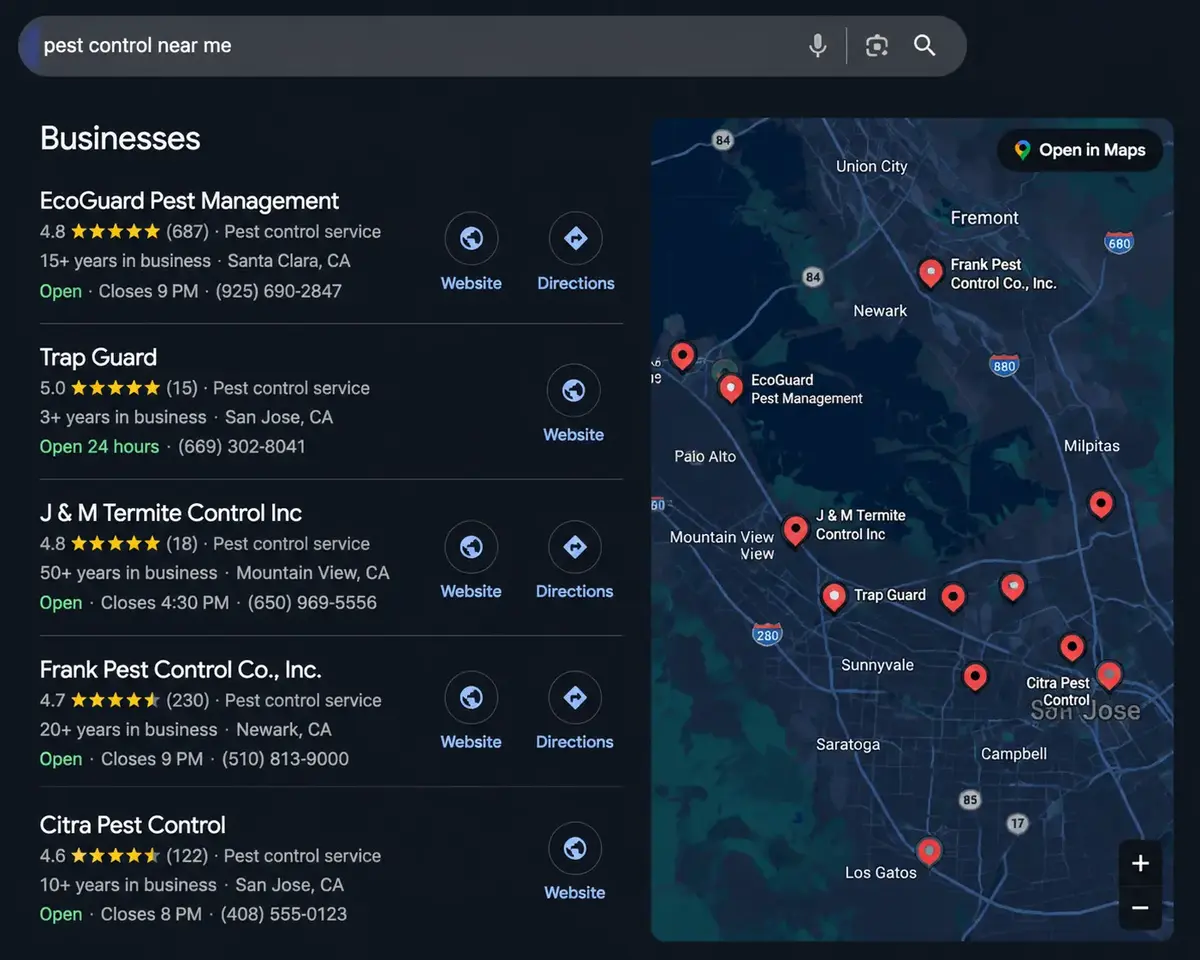The image size is (1200, 960).
Task: Open J & M Termite Control website icon
Action: (471, 547)
